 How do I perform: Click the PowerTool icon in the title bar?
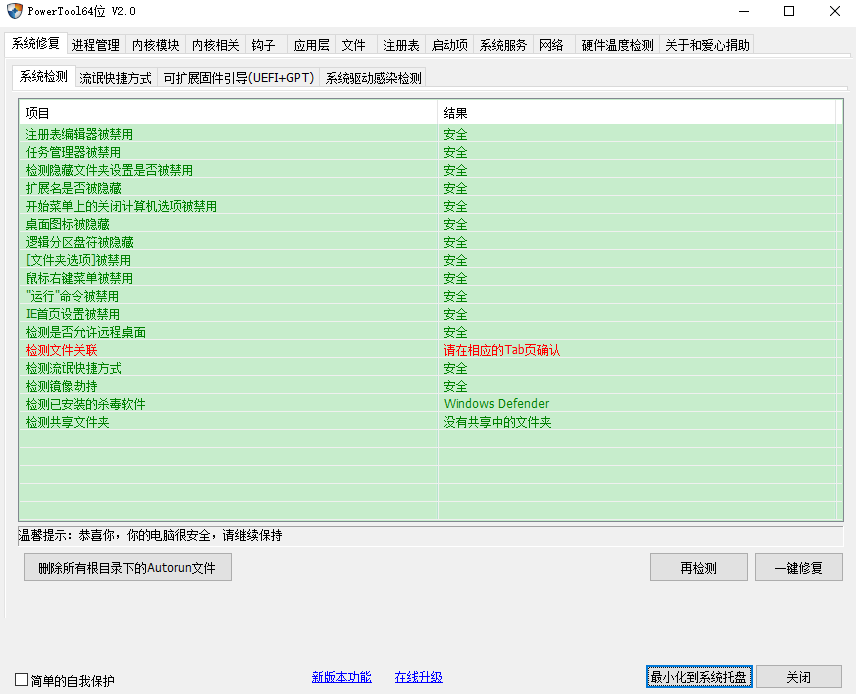pos(14,11)
